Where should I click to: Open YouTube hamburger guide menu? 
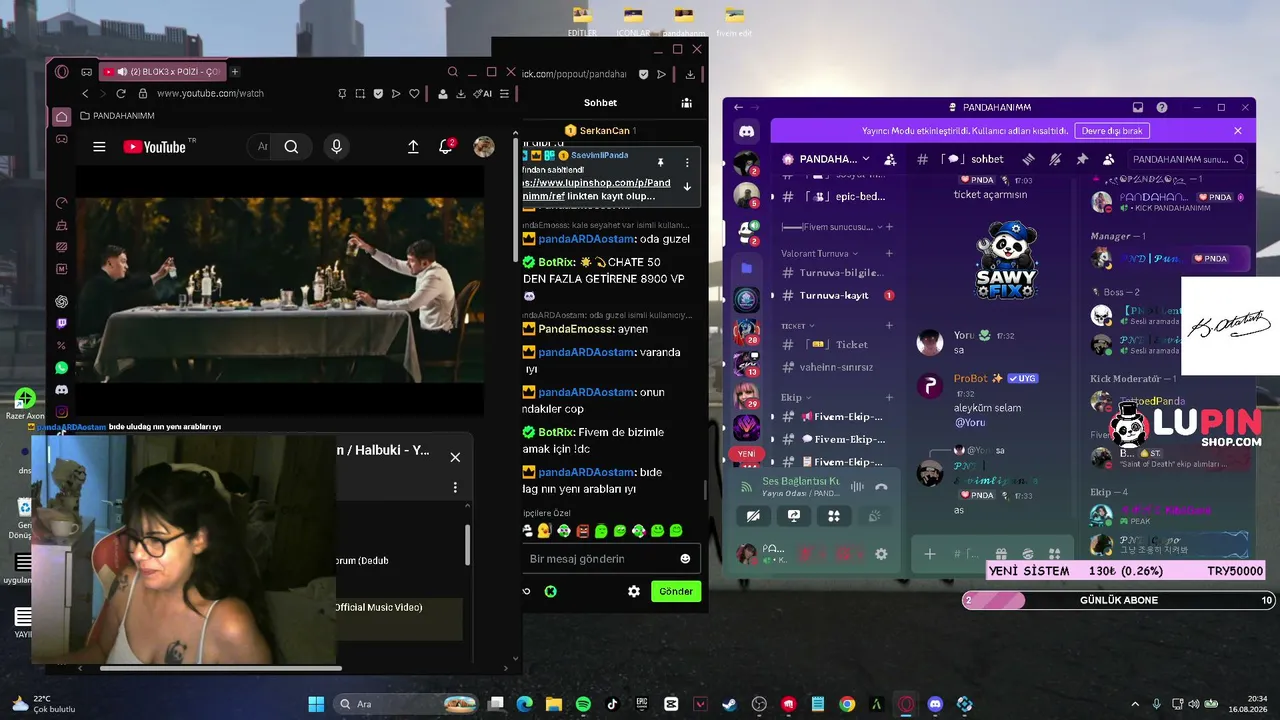coord(99,147)
